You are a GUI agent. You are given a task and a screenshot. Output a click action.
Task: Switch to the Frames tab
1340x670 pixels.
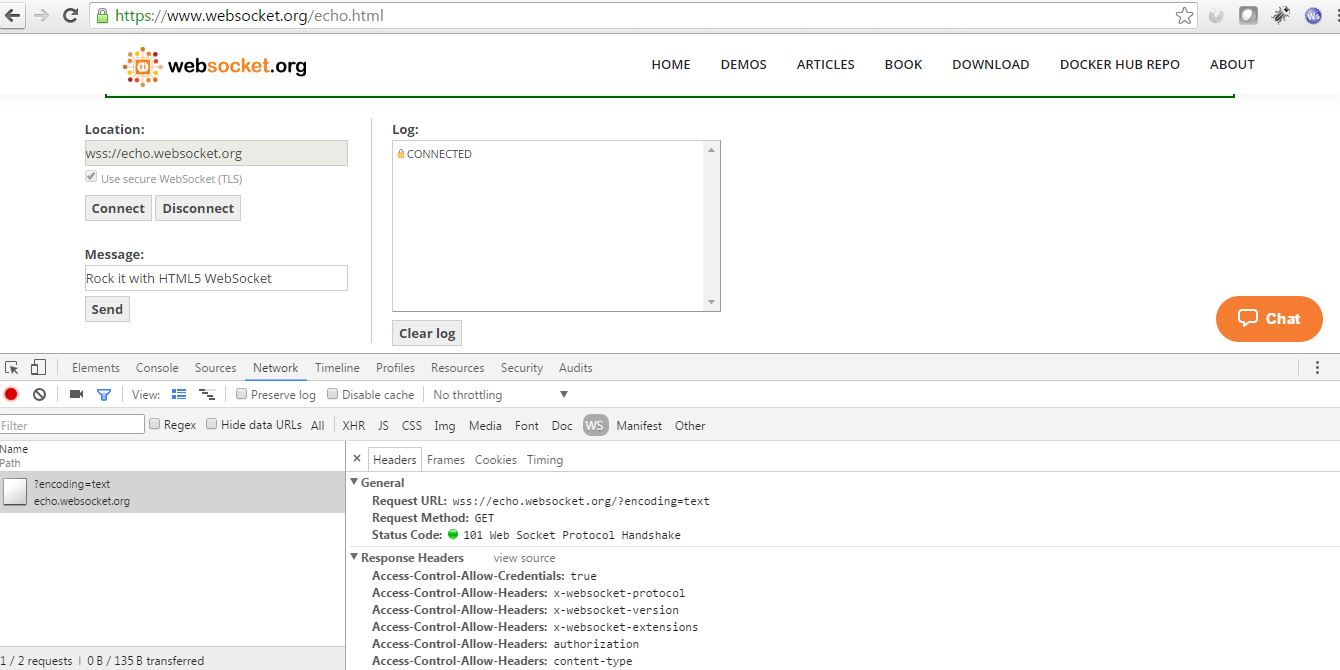446,460
